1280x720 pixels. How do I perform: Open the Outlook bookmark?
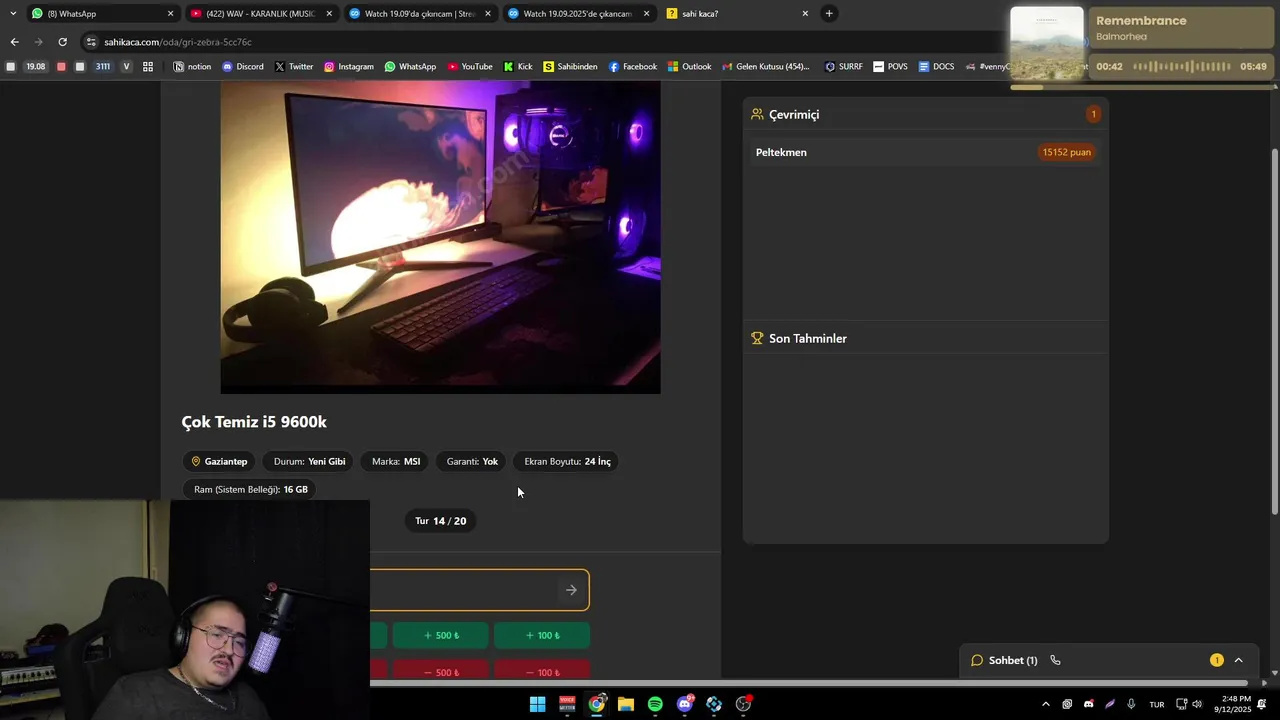[x=690, y=67]
